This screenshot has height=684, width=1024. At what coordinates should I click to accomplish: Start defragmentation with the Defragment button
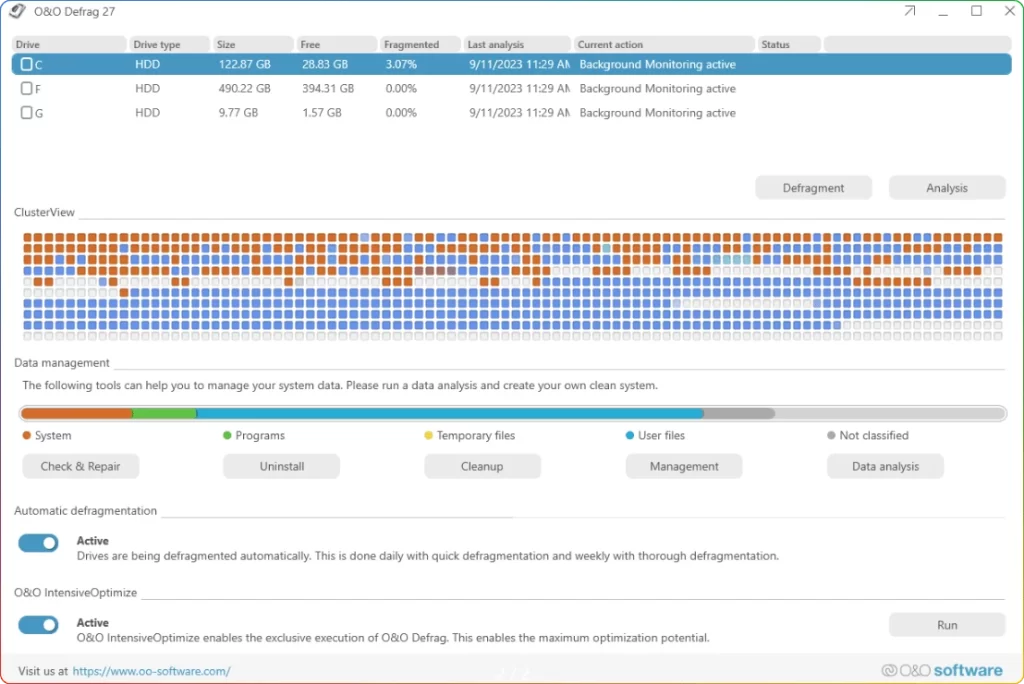pyautogui.click(x=813, y=187)
